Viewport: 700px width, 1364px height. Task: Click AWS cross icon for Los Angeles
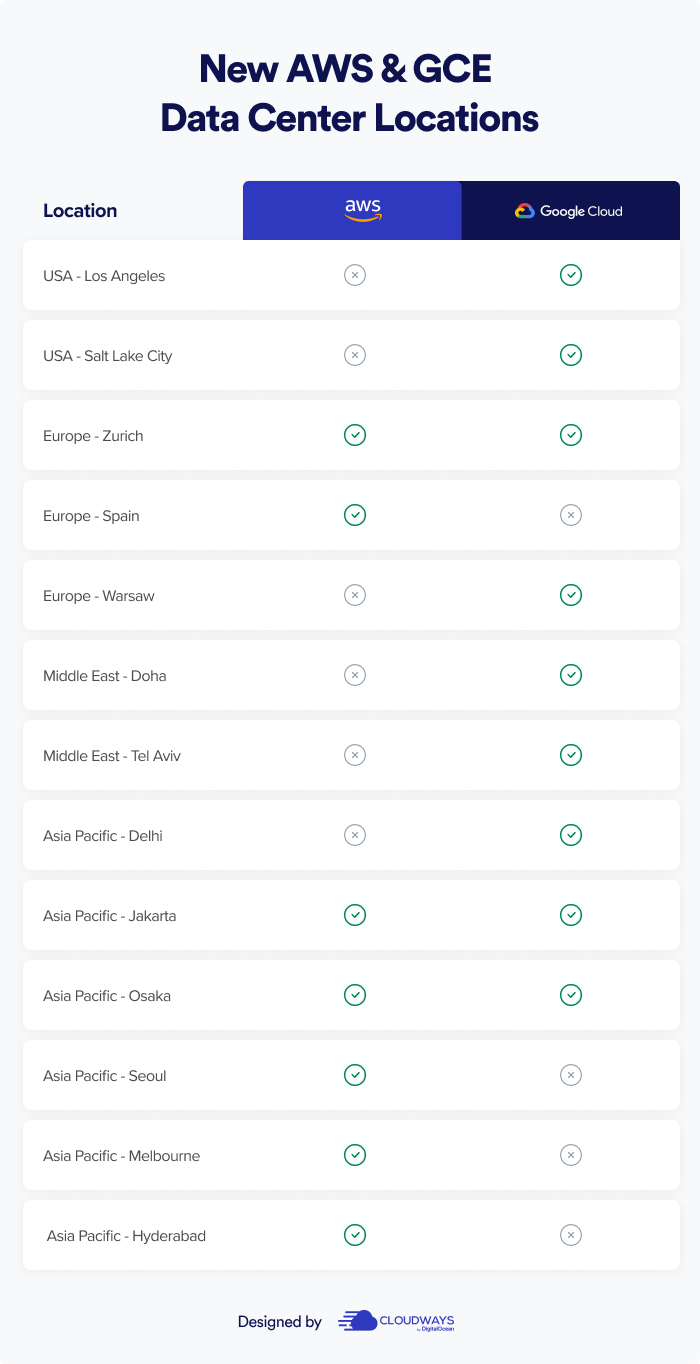click(355, 275)
